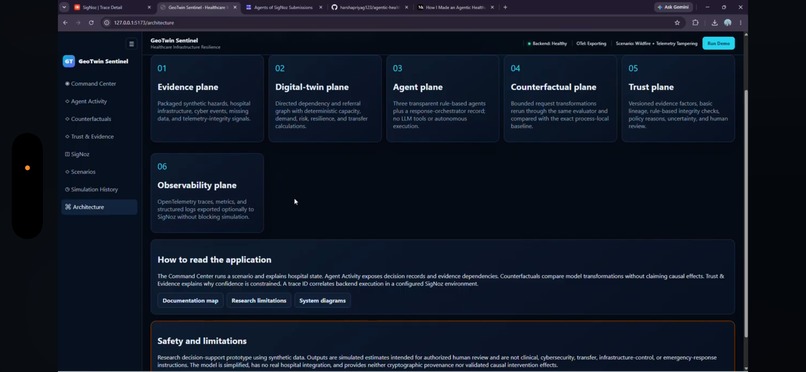The height and width of the screenshot is (372, 806).
Task: Switch to Agents of SigNoz Submissions tab
Action: click(x=283, y=7)
